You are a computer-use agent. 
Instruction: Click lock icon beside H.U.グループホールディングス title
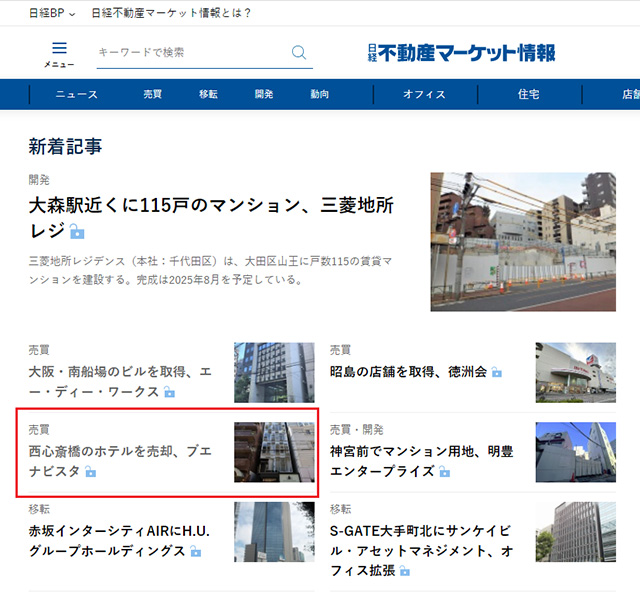(196, 551)
